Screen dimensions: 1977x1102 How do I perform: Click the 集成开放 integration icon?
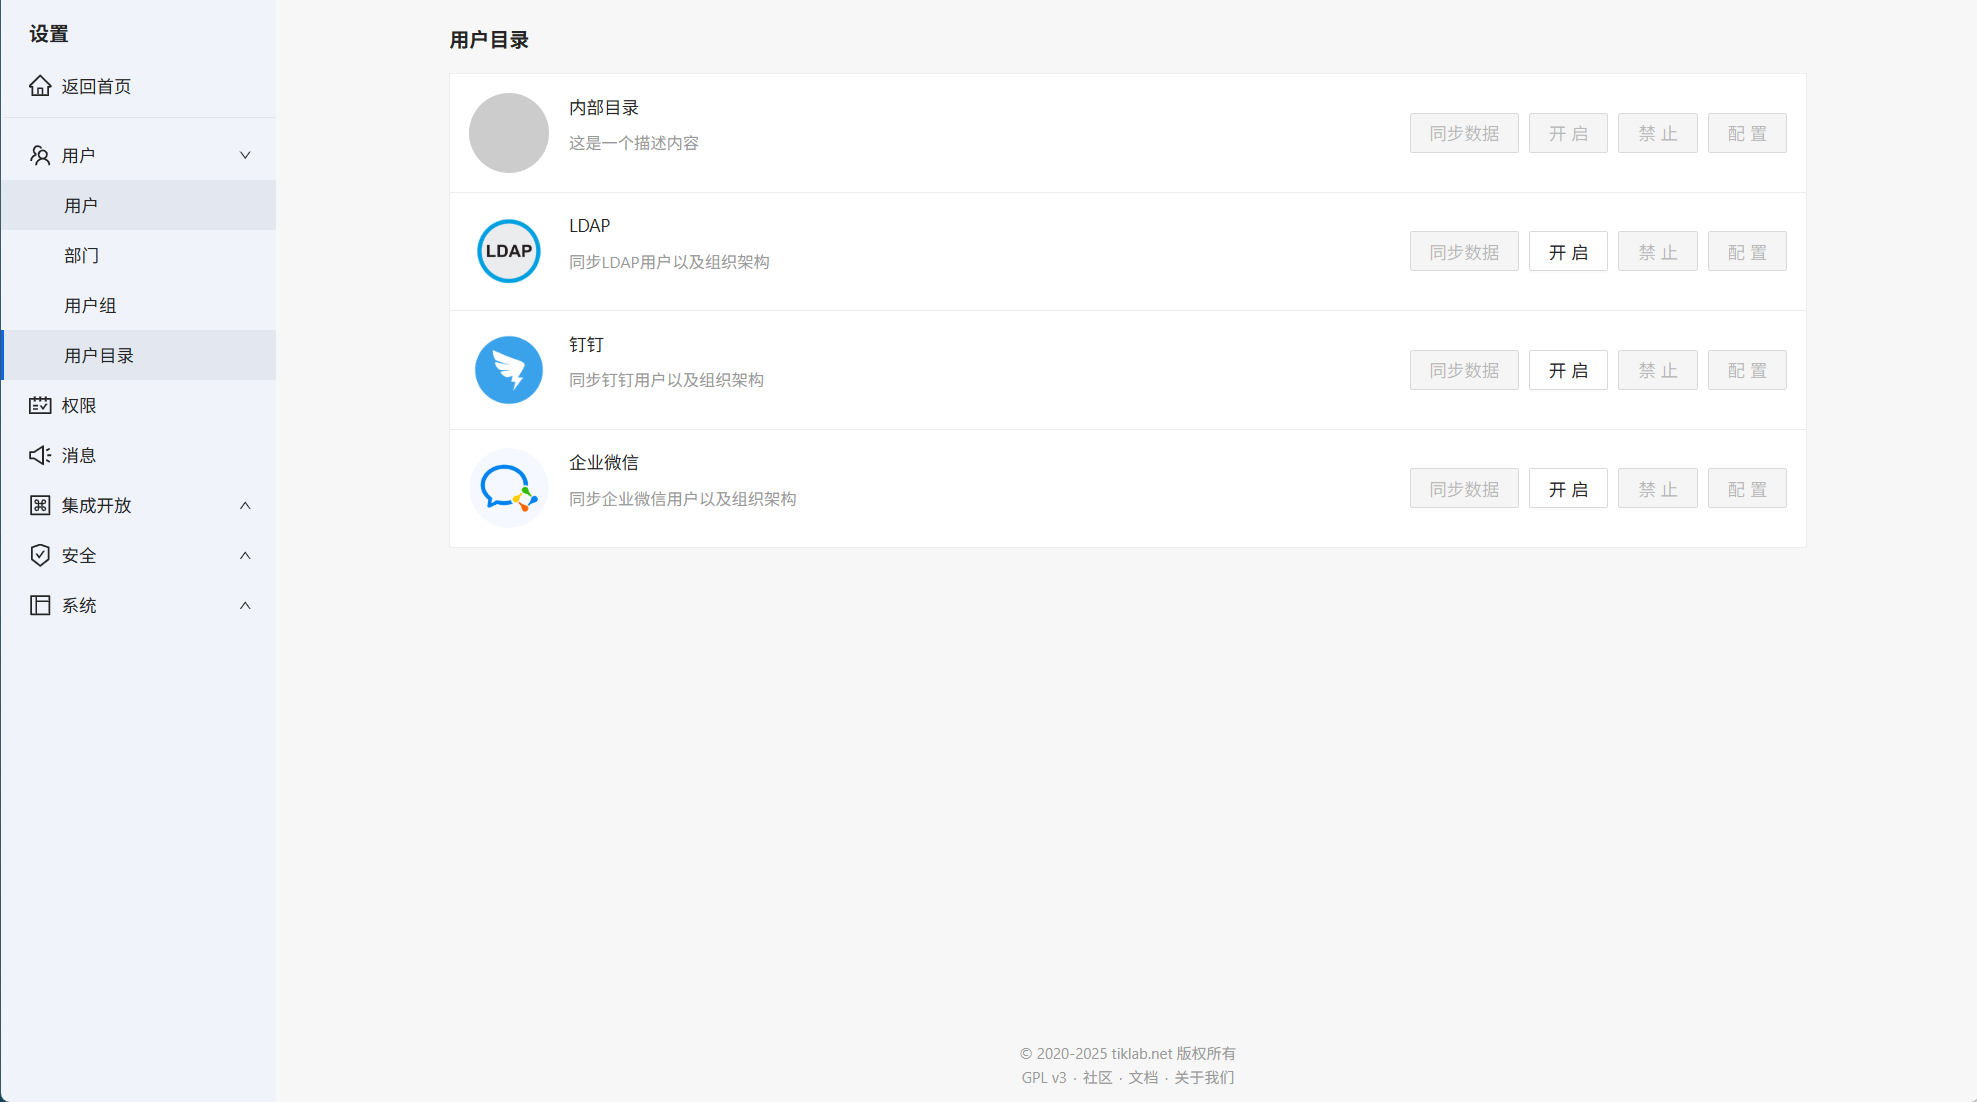point(40,505)
